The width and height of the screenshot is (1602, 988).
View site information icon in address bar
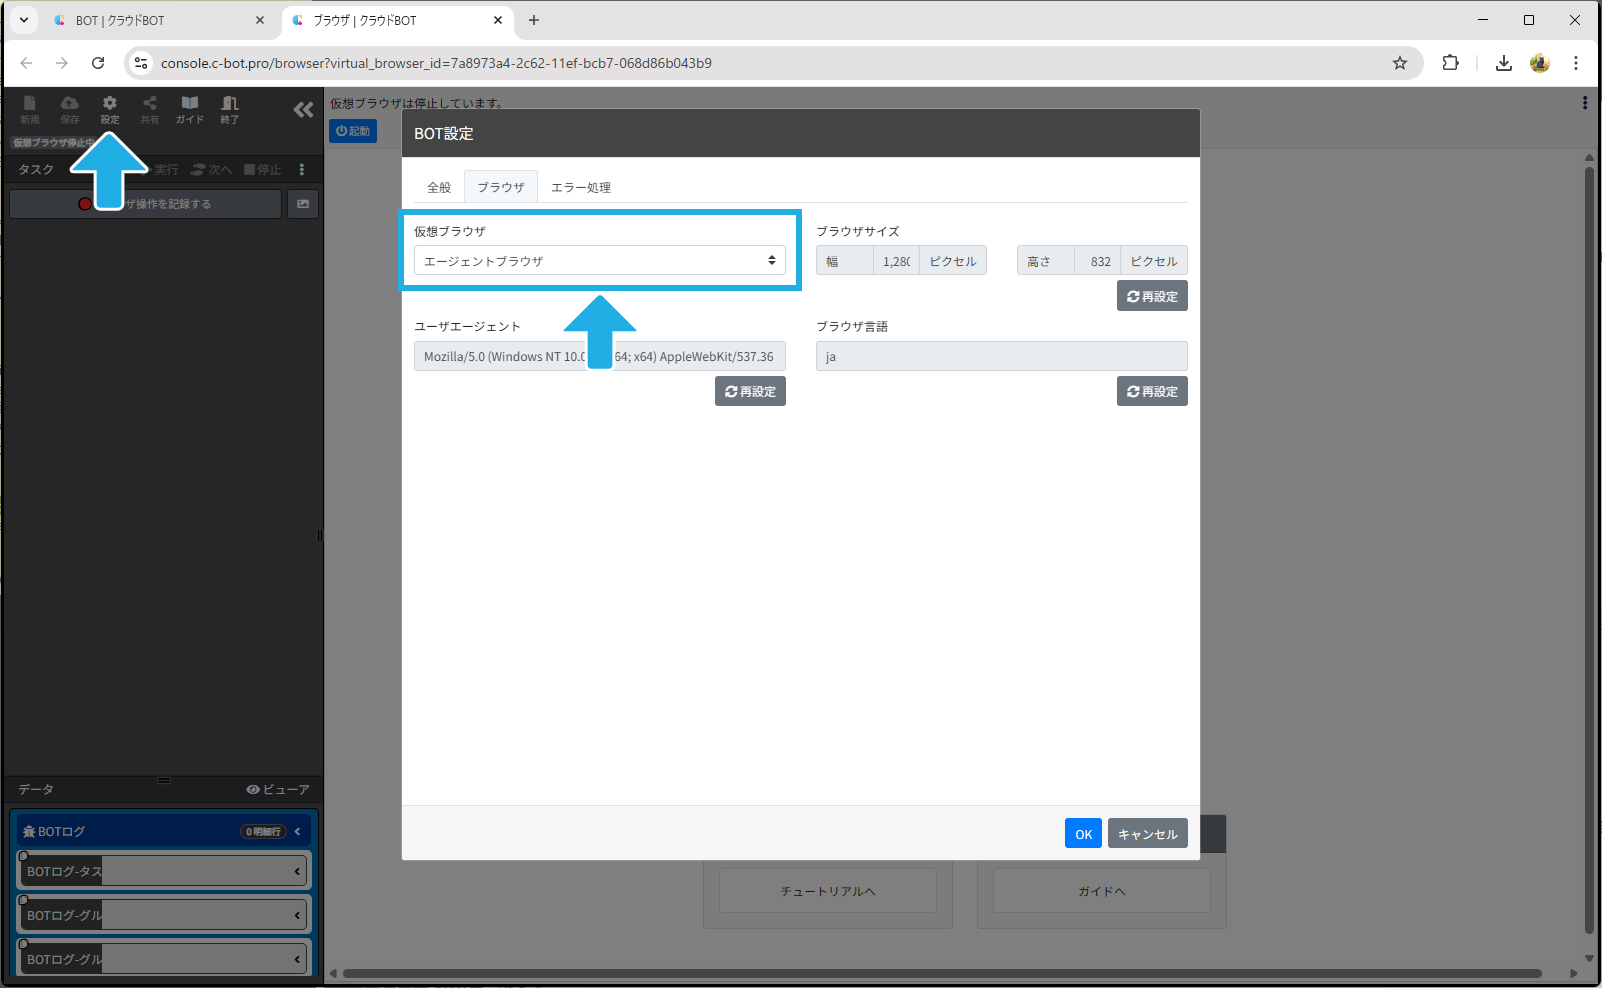click(141, 63)
